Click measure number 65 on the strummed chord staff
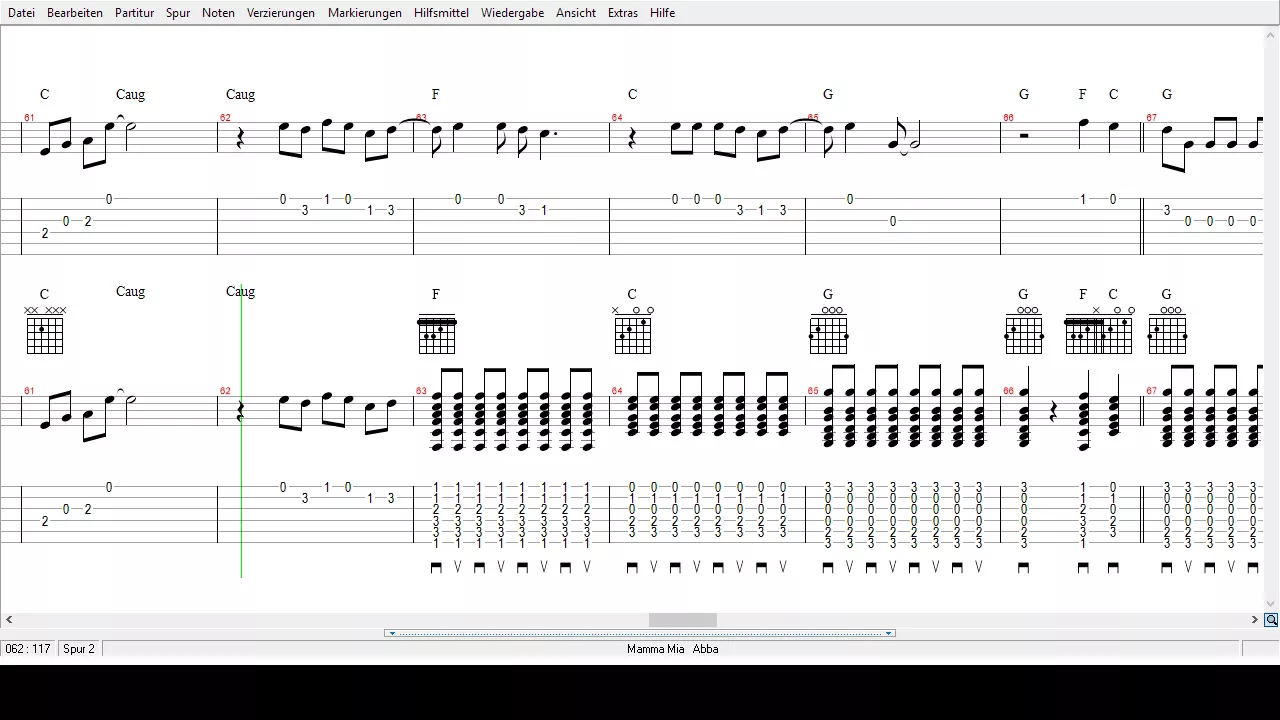 tap(813, 391)
